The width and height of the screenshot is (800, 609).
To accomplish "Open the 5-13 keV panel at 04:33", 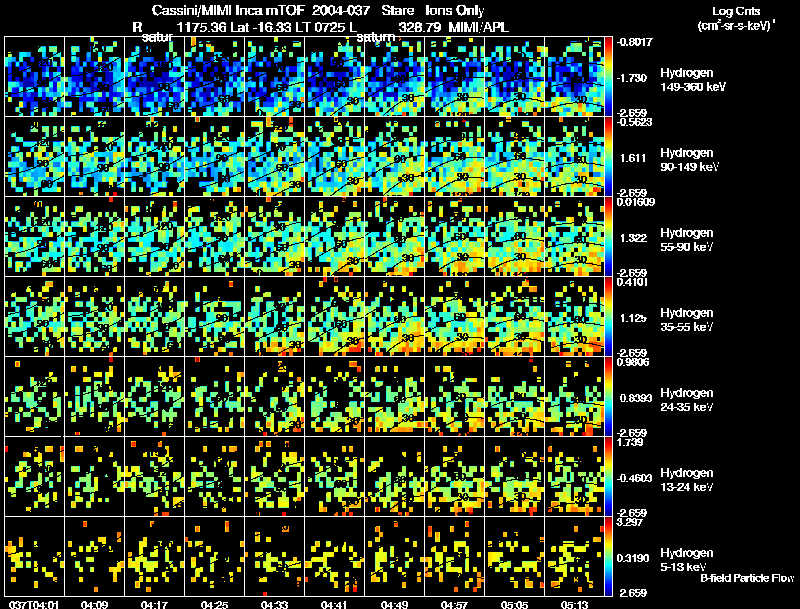I will (x=274, y=557).
